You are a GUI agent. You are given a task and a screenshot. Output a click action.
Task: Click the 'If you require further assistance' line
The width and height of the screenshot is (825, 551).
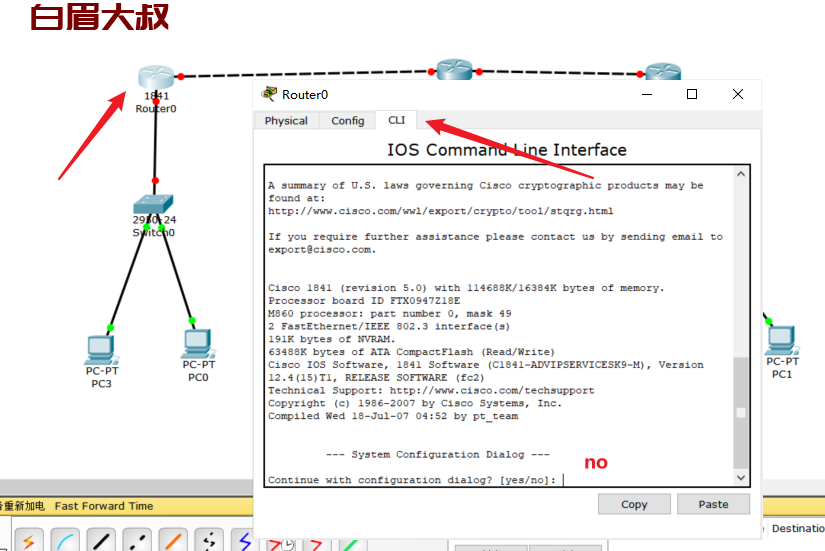coord(495,237)
